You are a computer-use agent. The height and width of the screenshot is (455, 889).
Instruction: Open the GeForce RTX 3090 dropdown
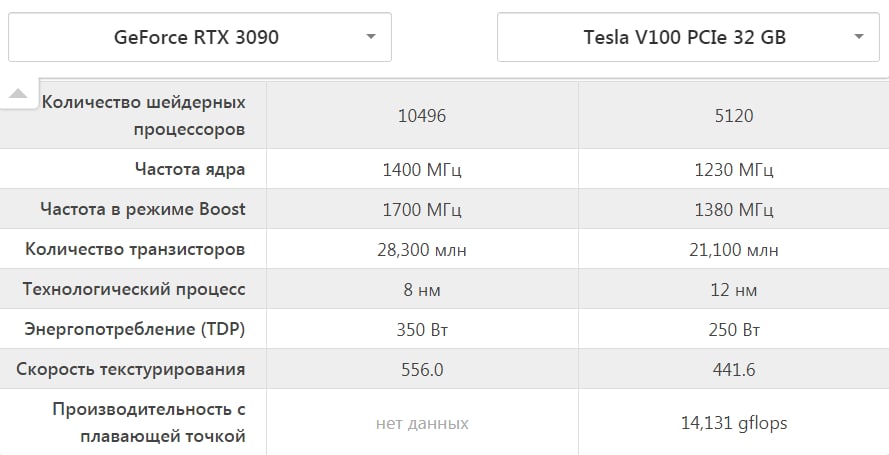pyautogui.click(x=200, y=37)
